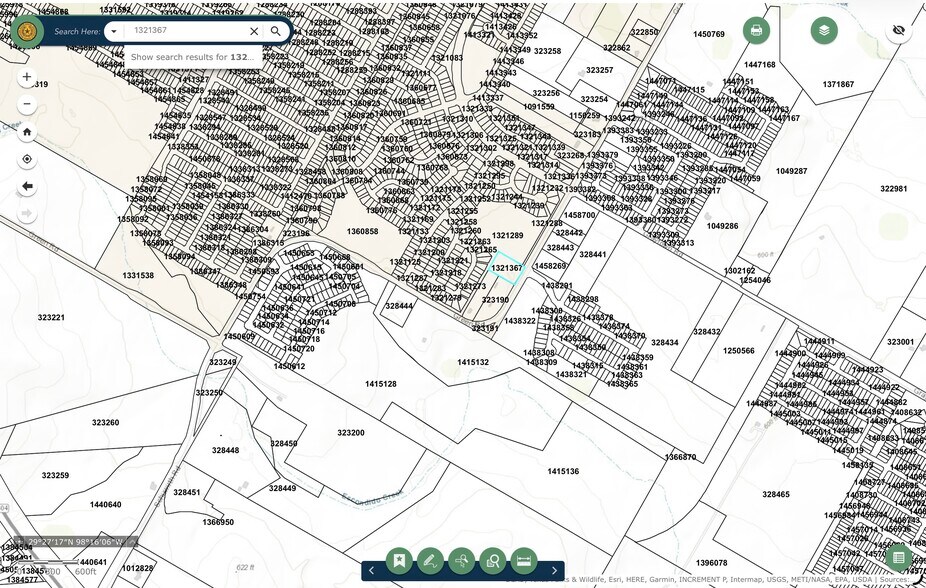The image size is (926, 588).
Task: Focus the search input field
Action: (185, 31)
